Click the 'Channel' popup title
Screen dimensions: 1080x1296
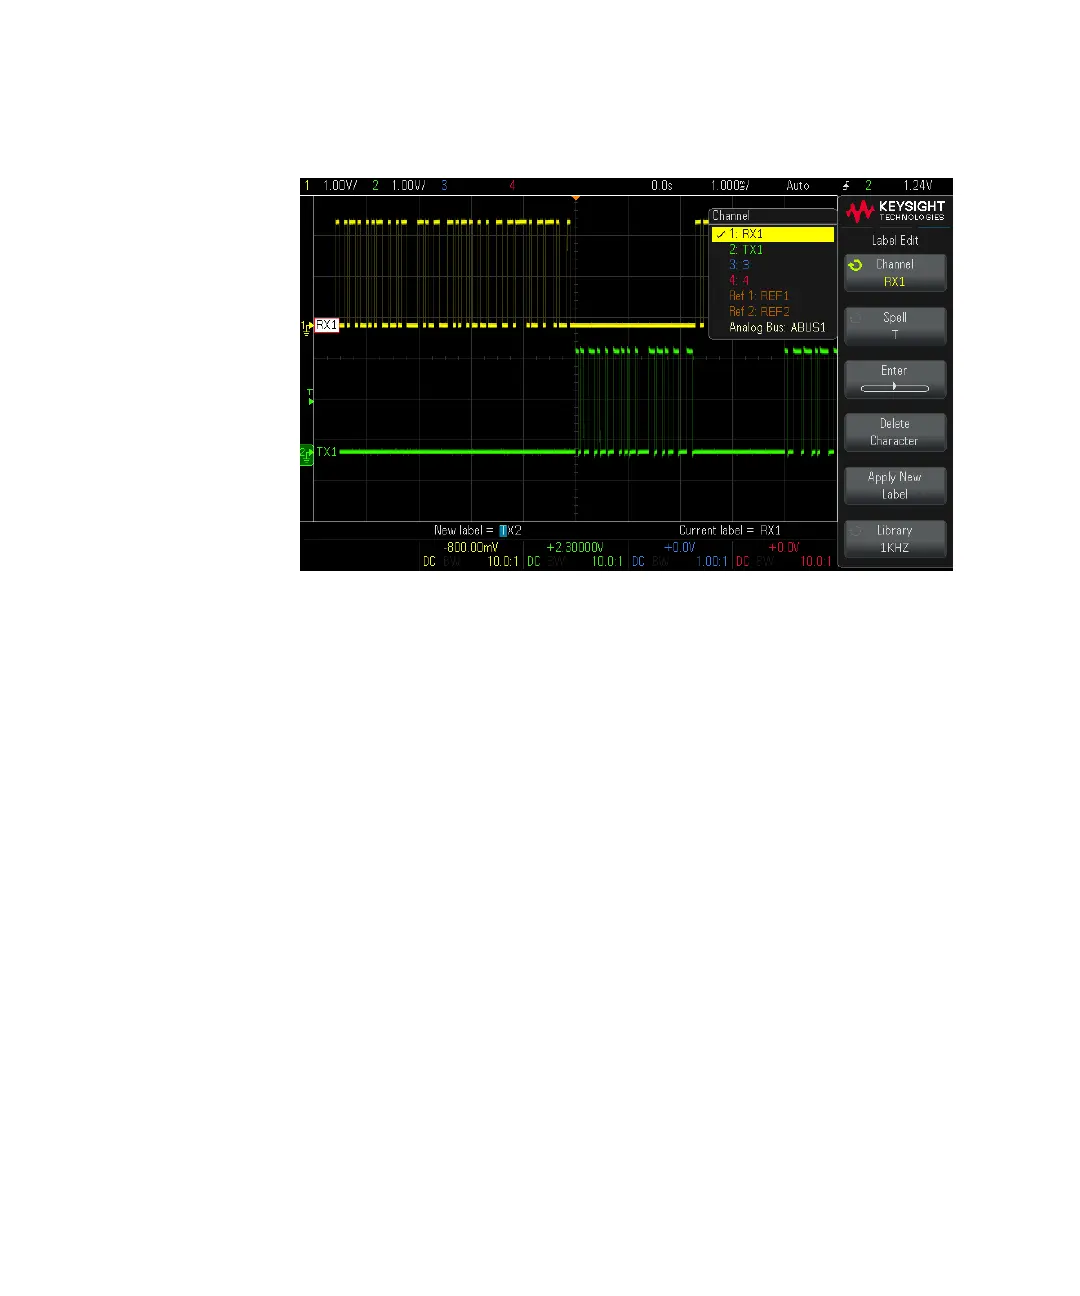pyautogui.click(x=731, y=216)
